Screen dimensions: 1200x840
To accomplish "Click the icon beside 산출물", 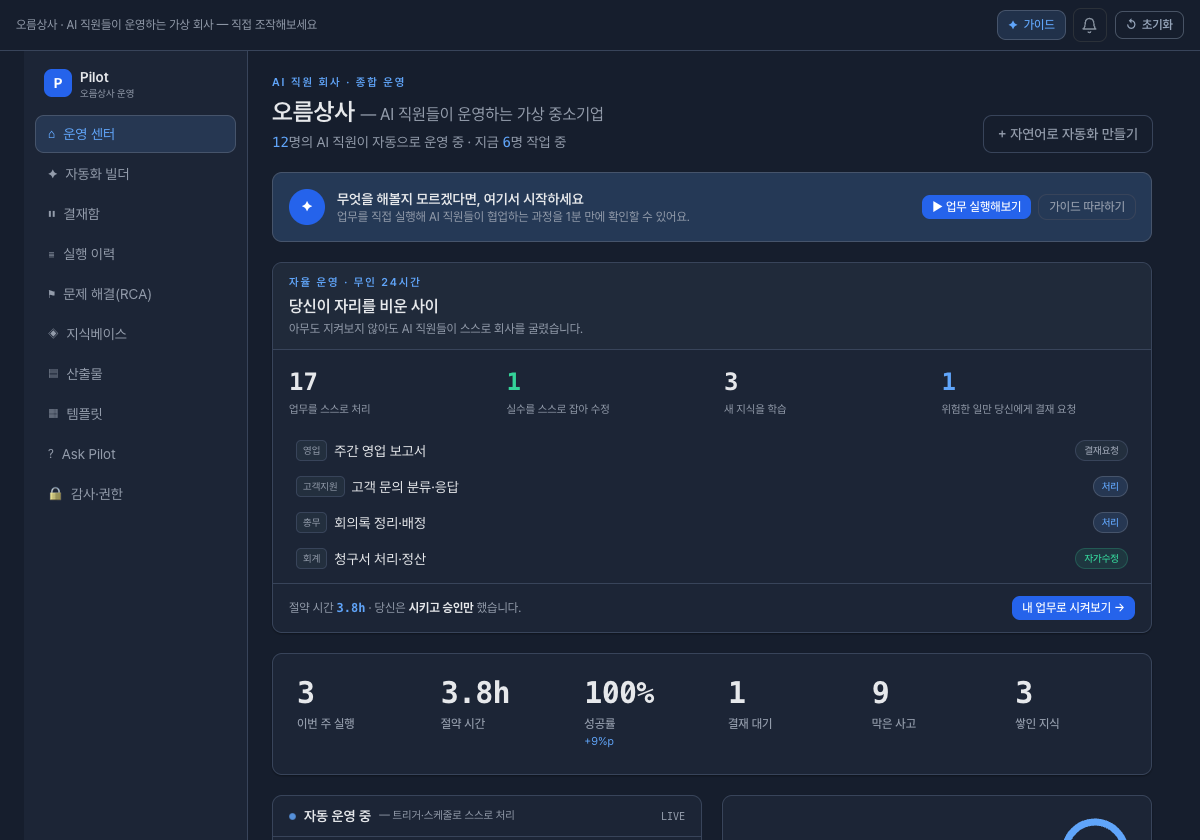I will tap(53, 373).
